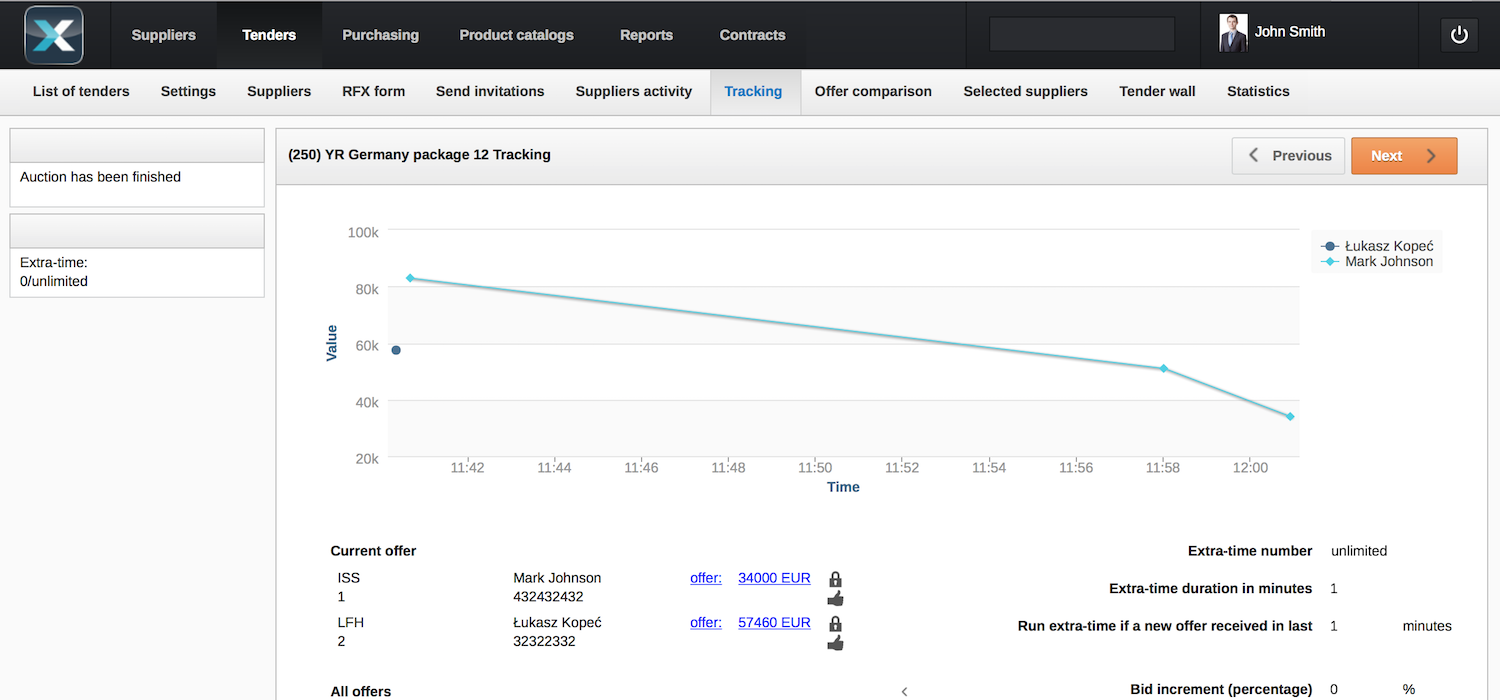
Task: Click thumbs-up icon for Mark Johnson's offer
Action: pyautogui.click(x=835, y=598)
